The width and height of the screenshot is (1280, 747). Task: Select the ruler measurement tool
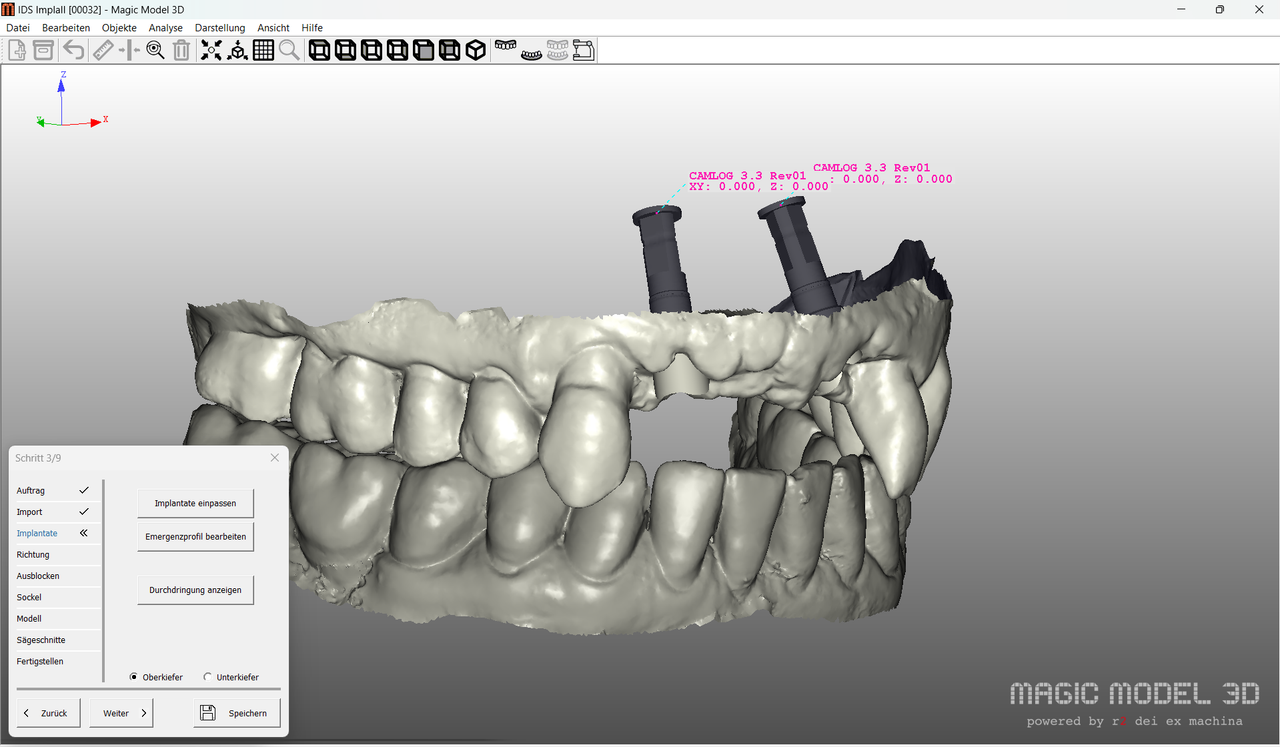pos(103,50)
